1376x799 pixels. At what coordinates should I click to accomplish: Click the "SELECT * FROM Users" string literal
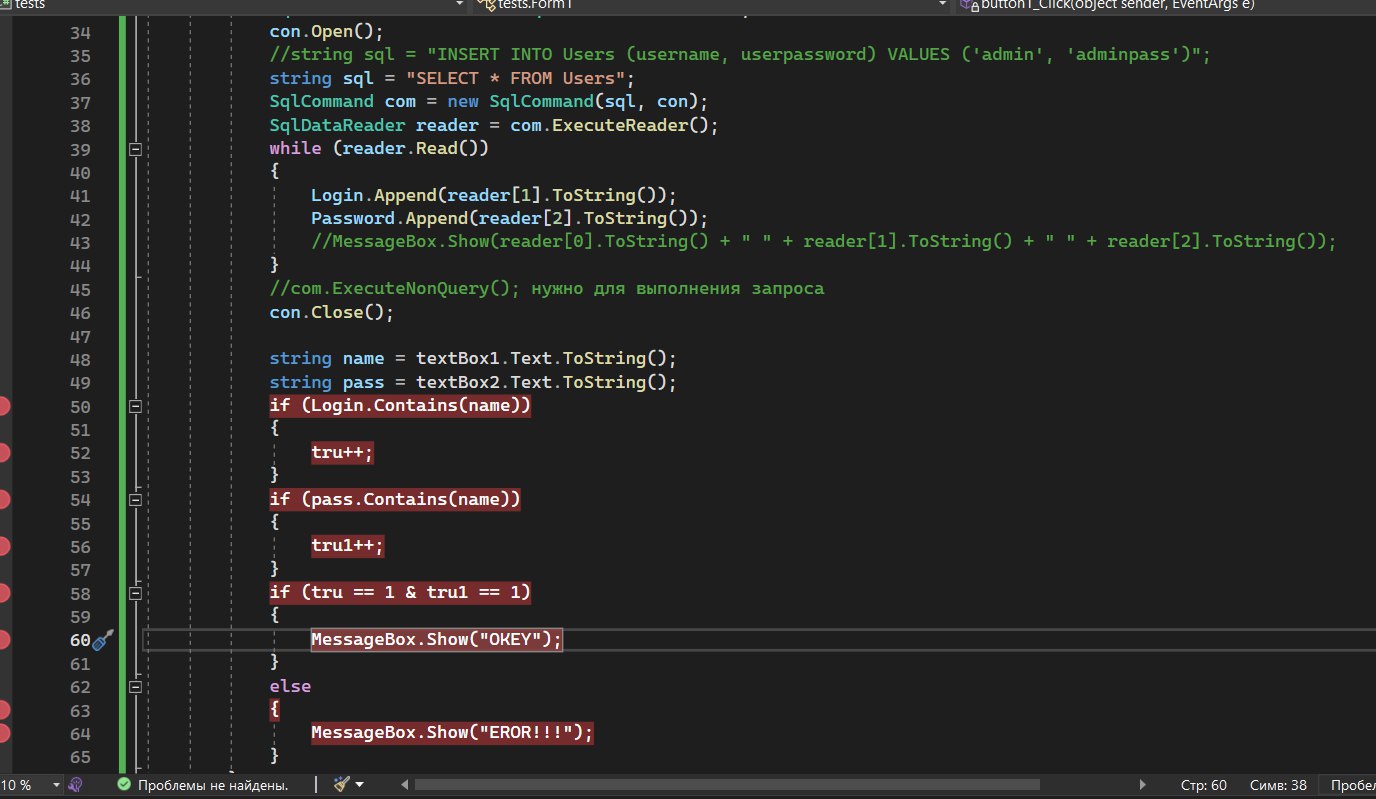click(514, 78)
